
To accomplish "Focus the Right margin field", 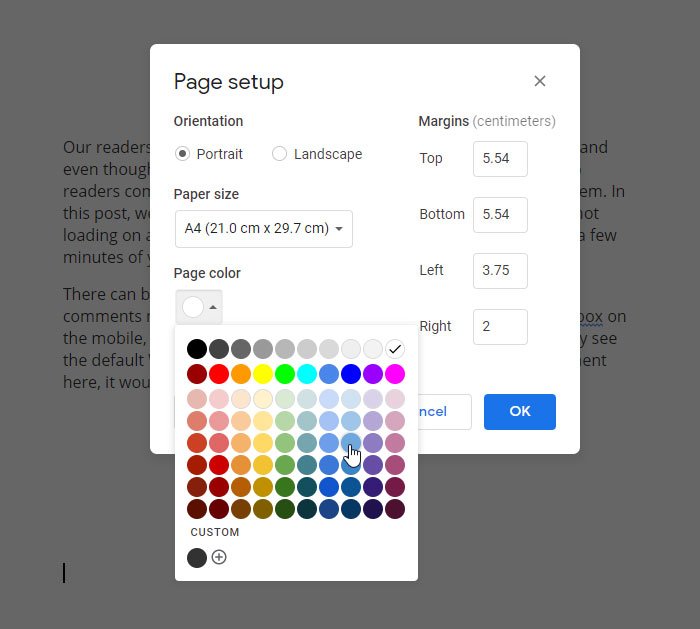I will click(499, 326).
